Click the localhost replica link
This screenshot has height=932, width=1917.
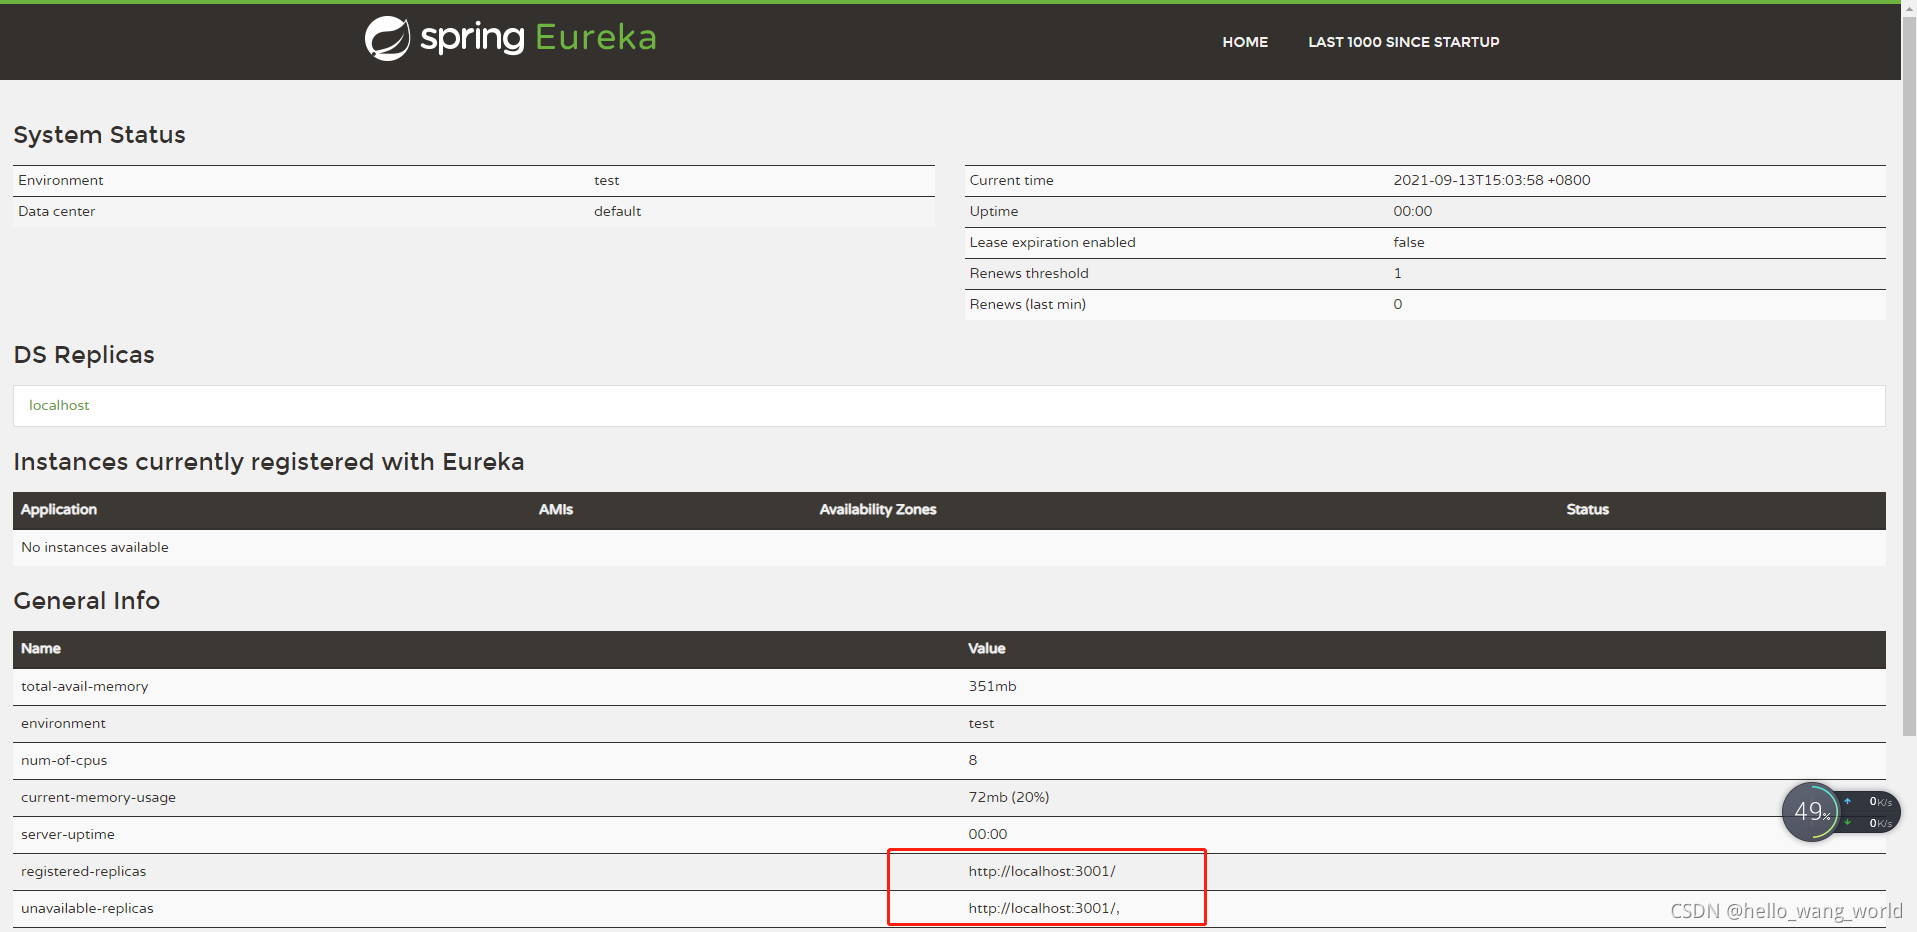pos(59,405)
